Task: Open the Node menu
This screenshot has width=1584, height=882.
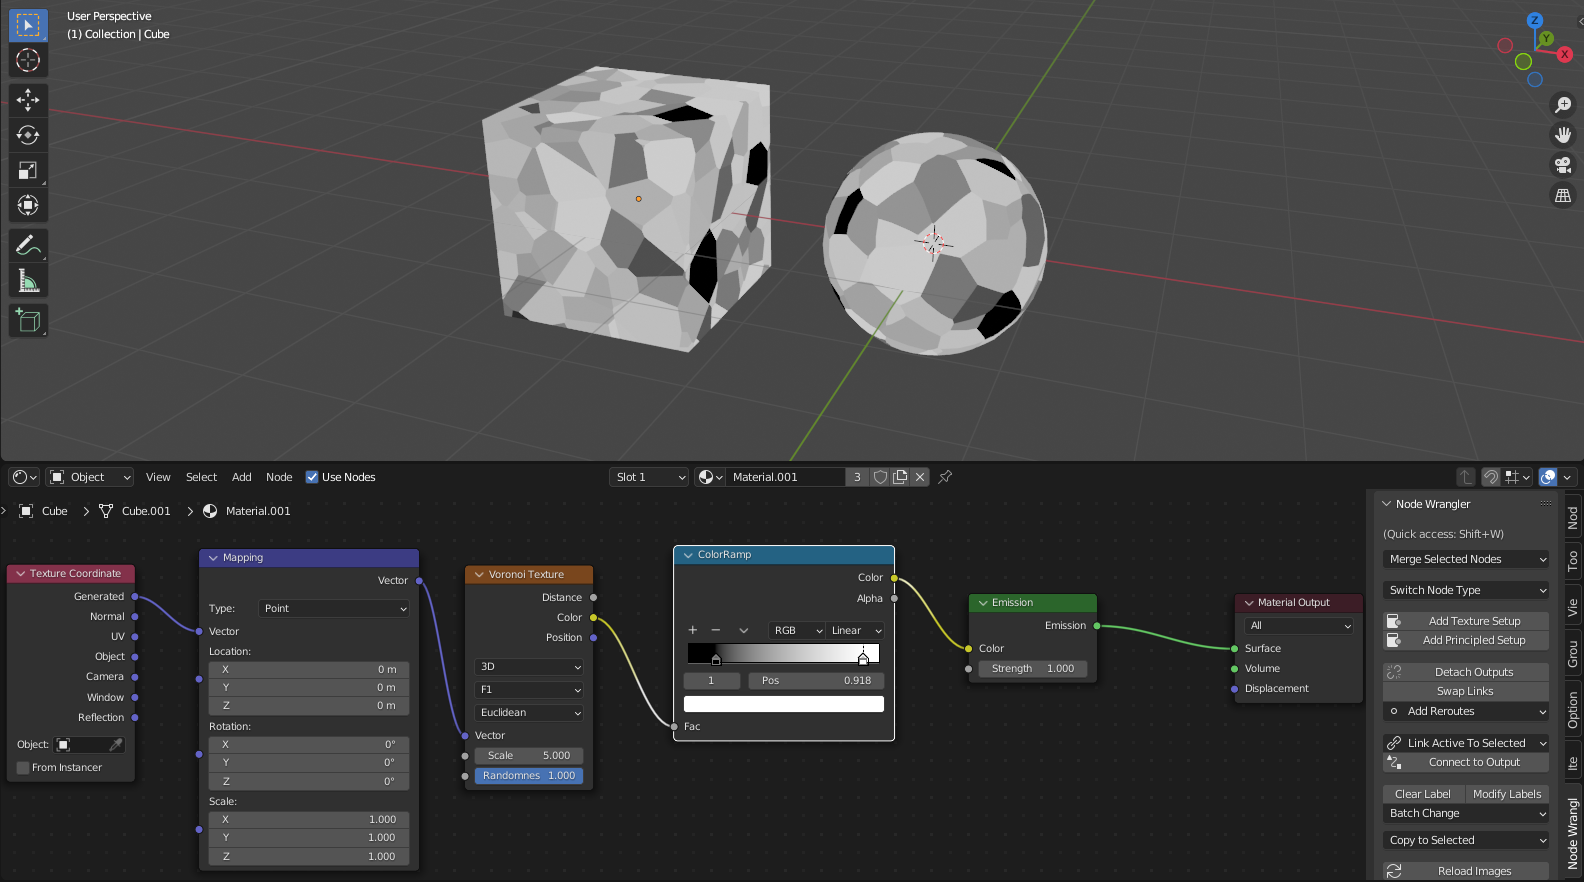Action: (x=279, y=477)
